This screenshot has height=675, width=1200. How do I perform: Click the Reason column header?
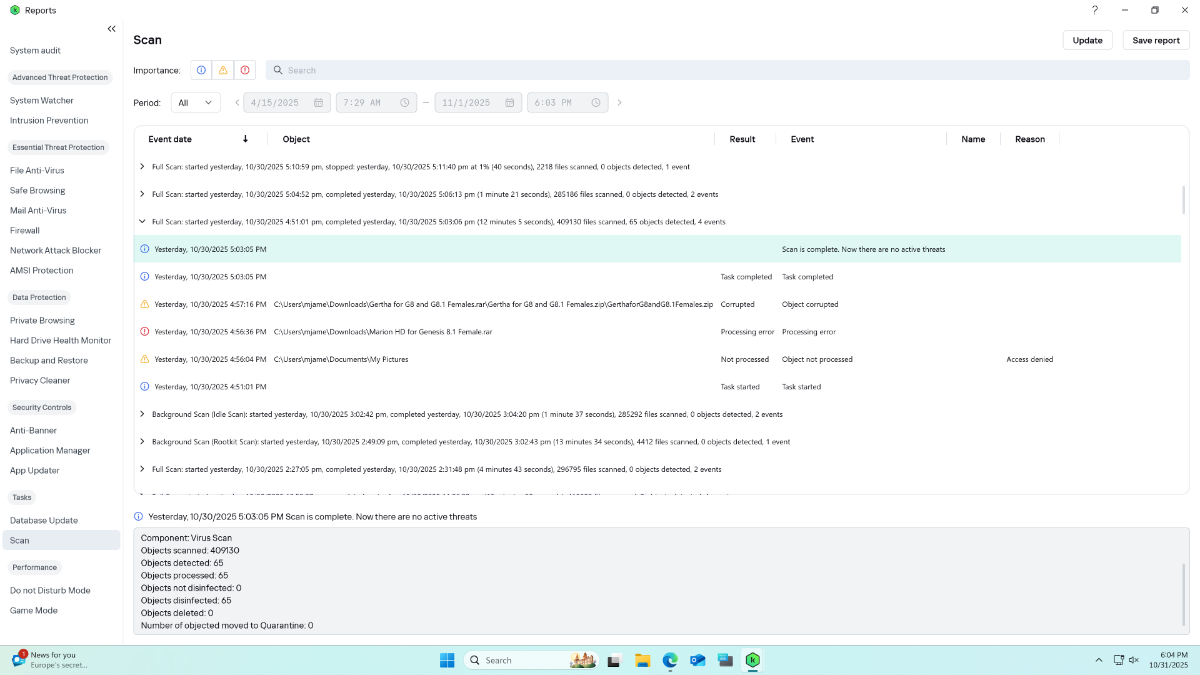click(1030, 139)
